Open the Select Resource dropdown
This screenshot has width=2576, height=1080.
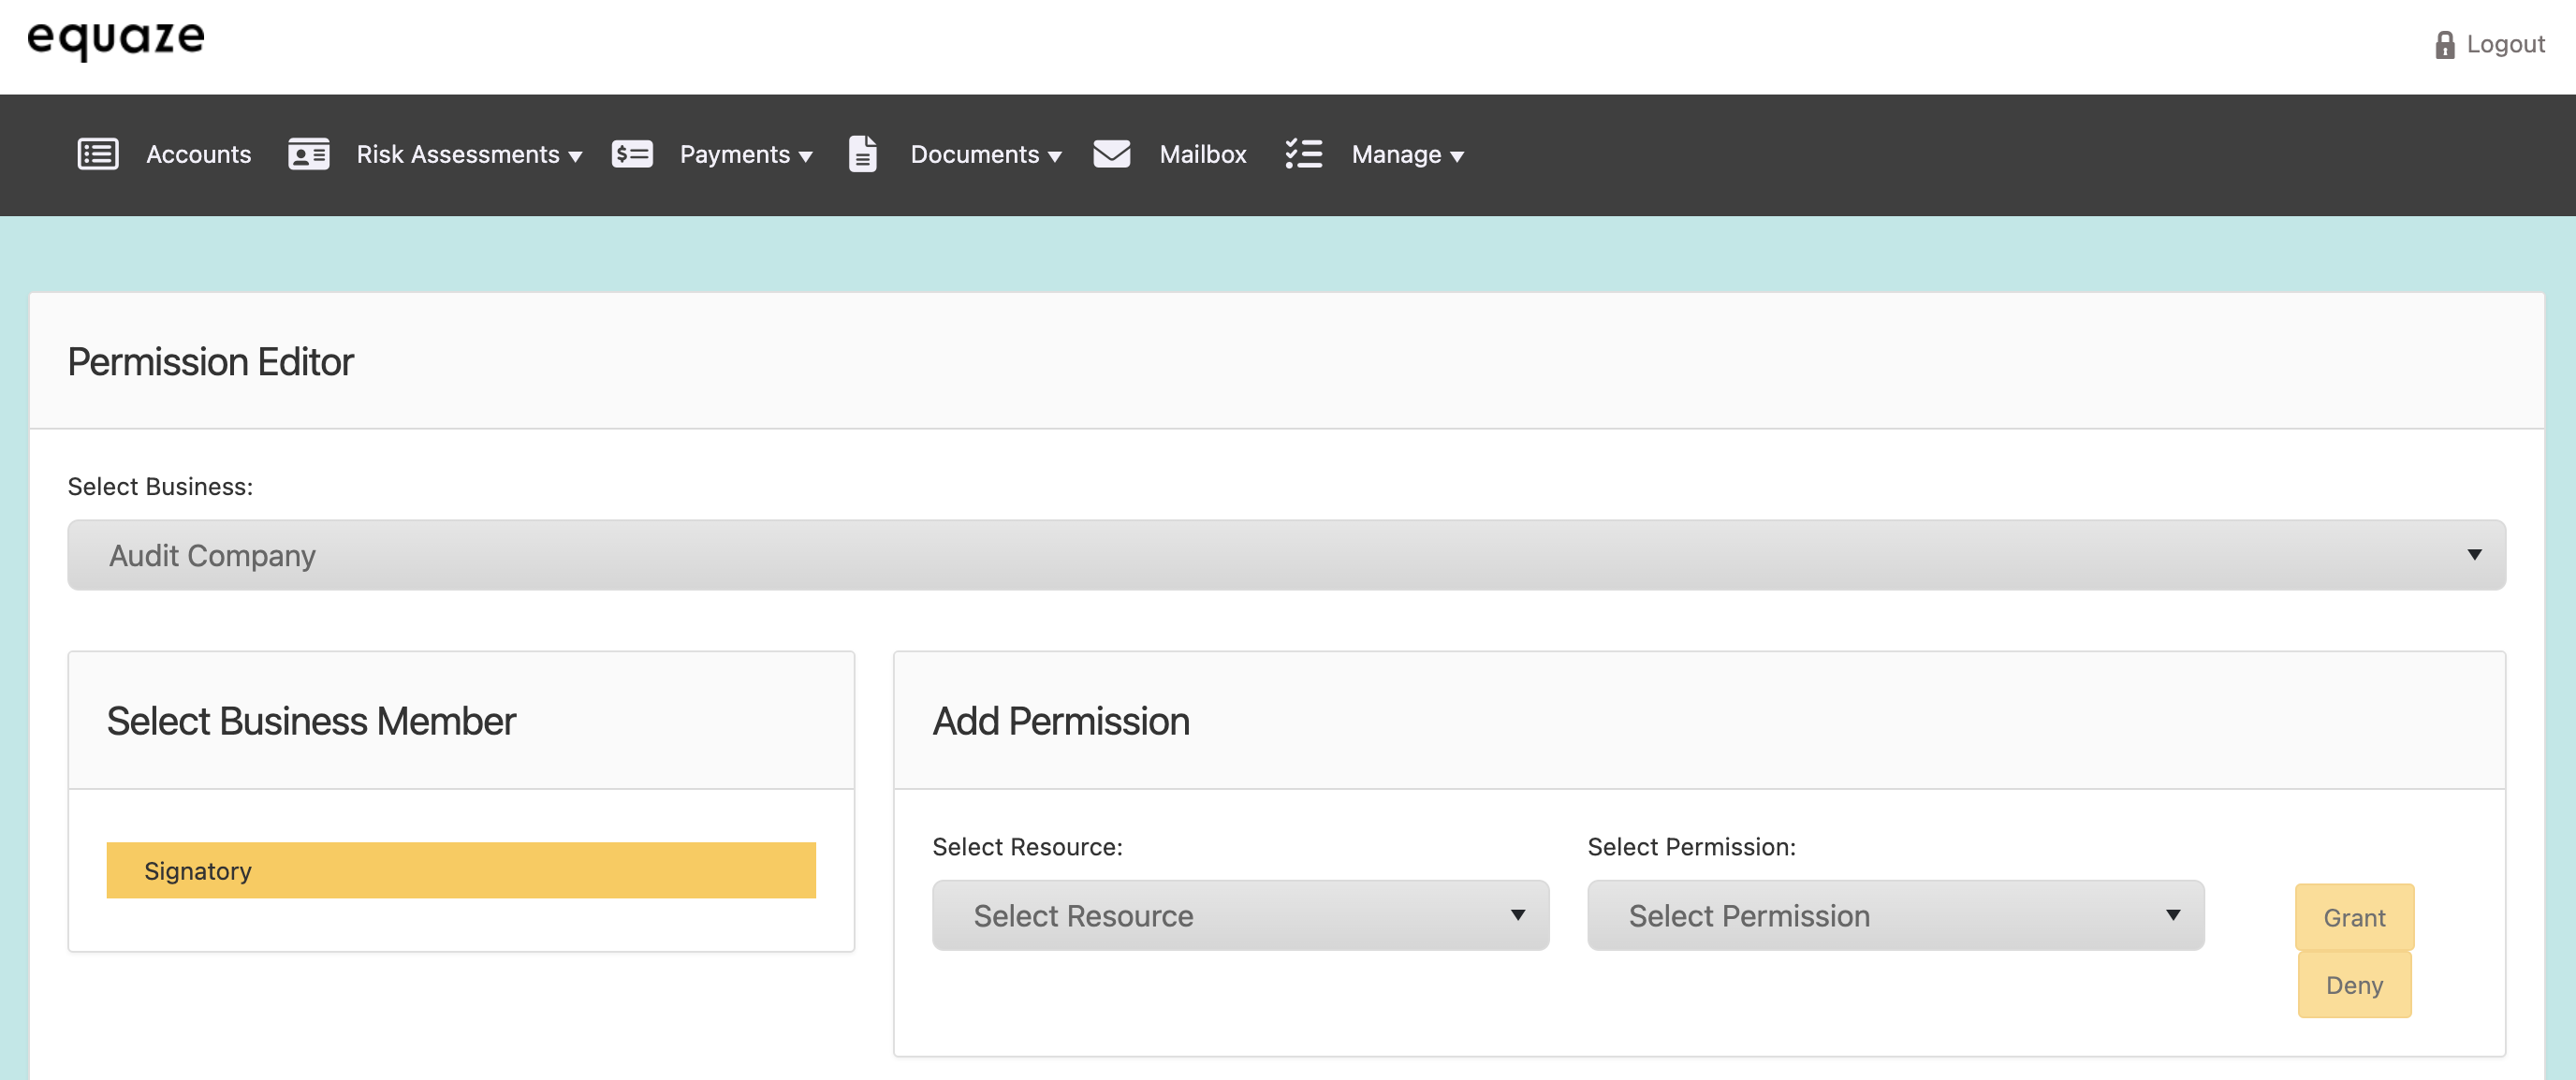click(x=1240, y=915)
